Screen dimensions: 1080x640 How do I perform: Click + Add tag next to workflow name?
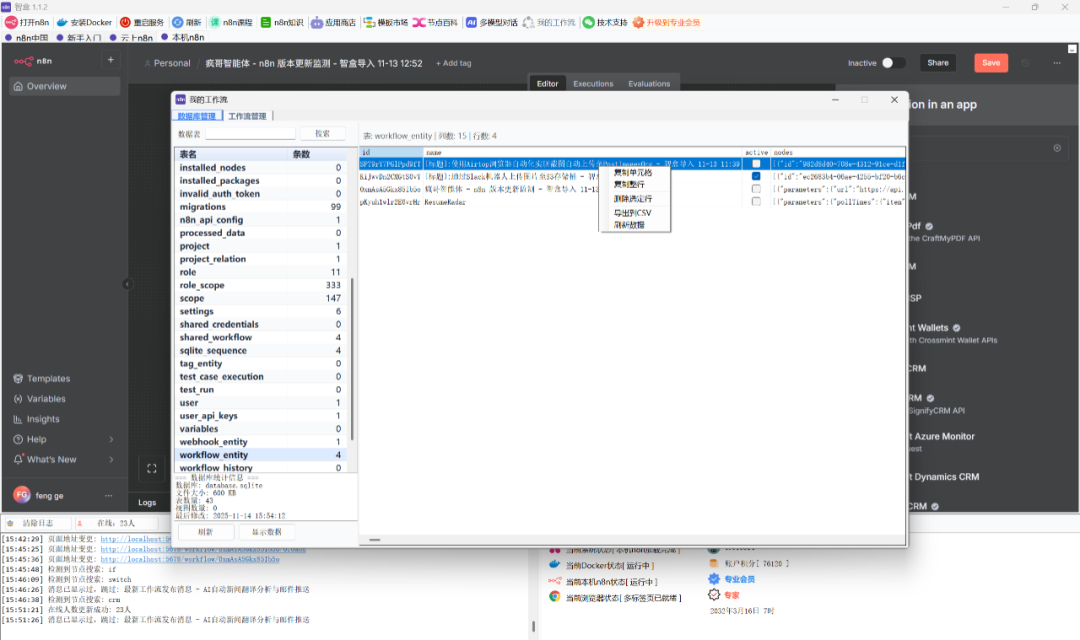(453, 63)
